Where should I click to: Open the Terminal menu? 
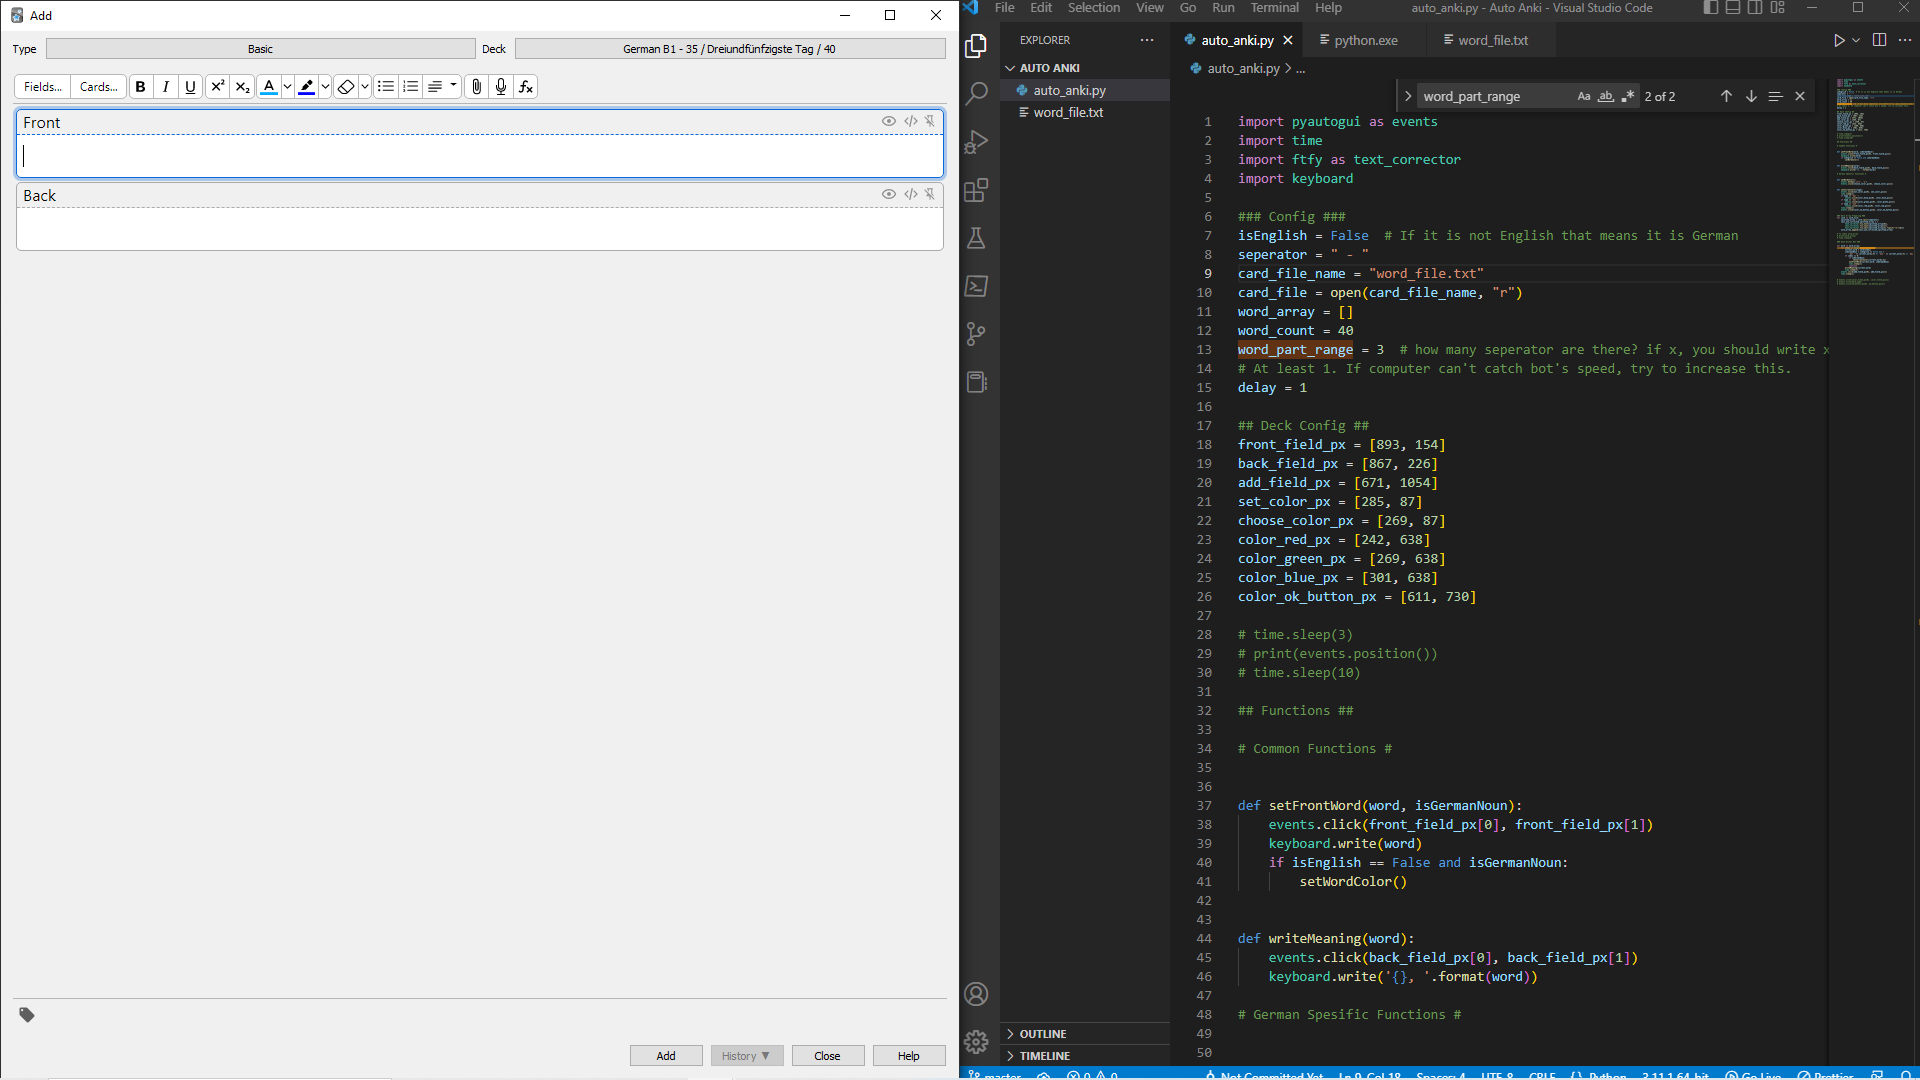[1274, 8]
